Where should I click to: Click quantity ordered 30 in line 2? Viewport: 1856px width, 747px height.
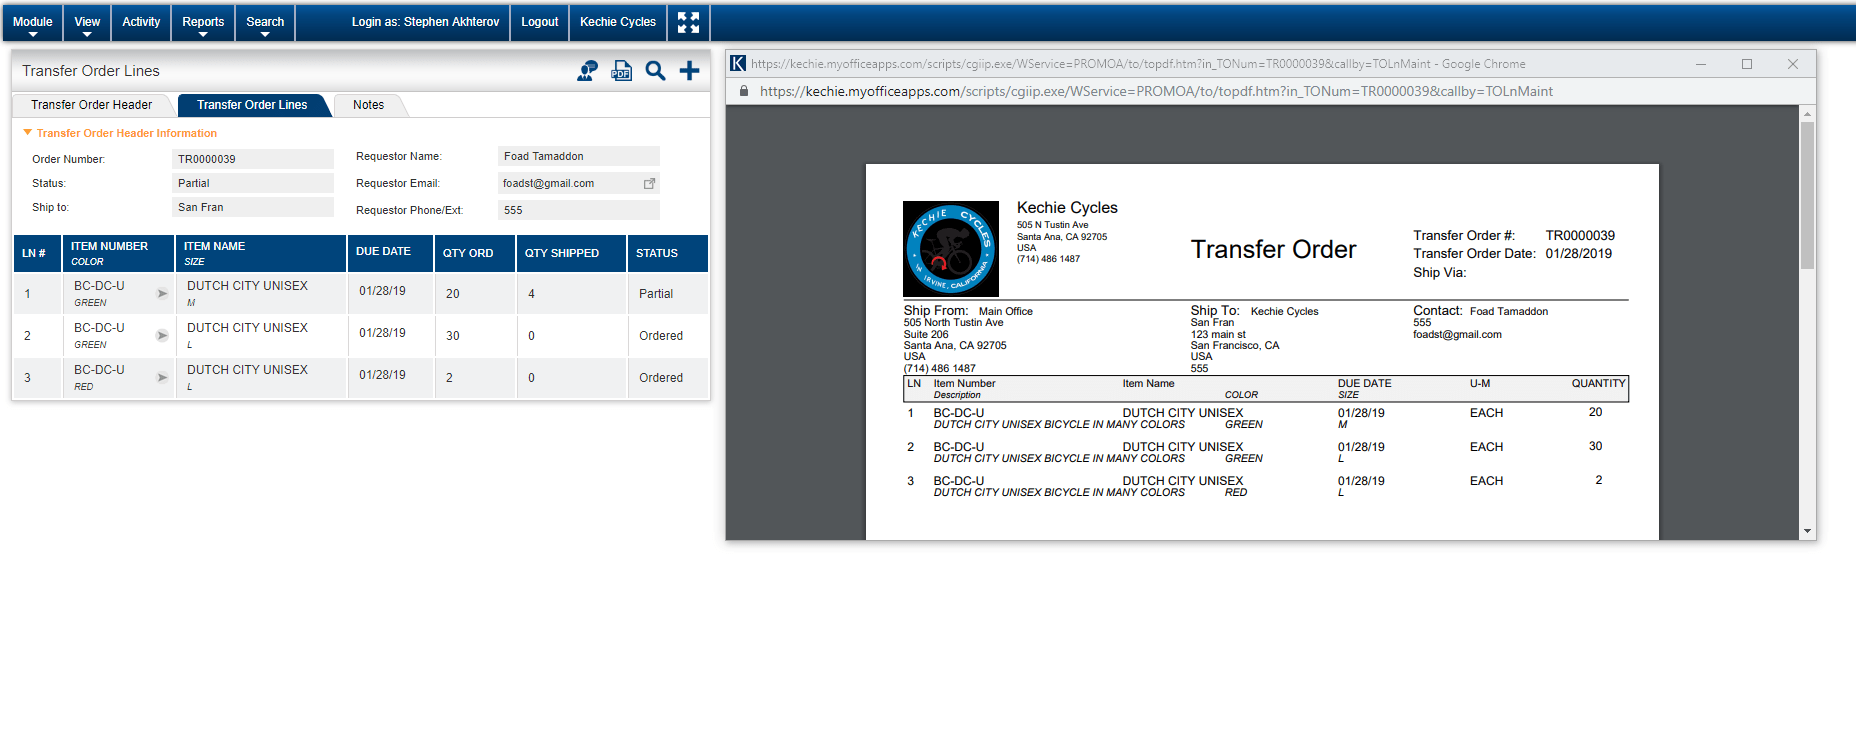click(x=453, y=336)
